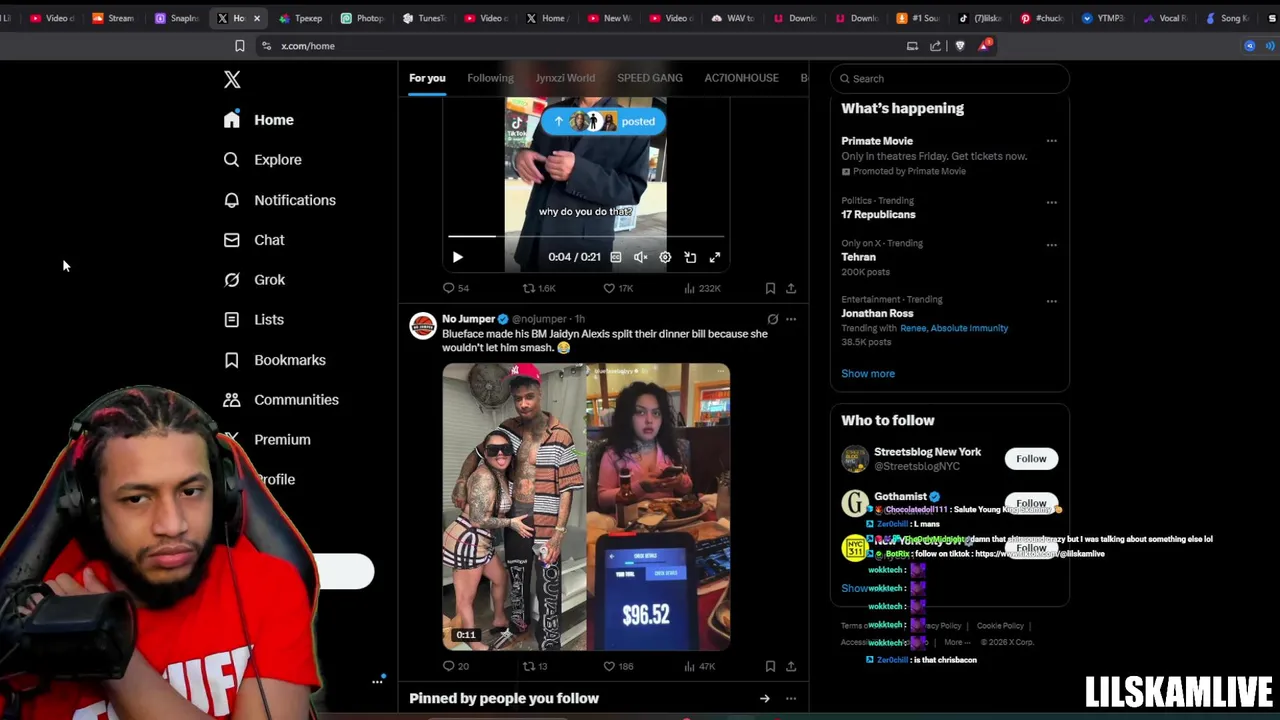Image resolution: width=1280 pixels, height=720 pixels.
Task: Open the SPEED GANG tab
Action: click(650, 78)
